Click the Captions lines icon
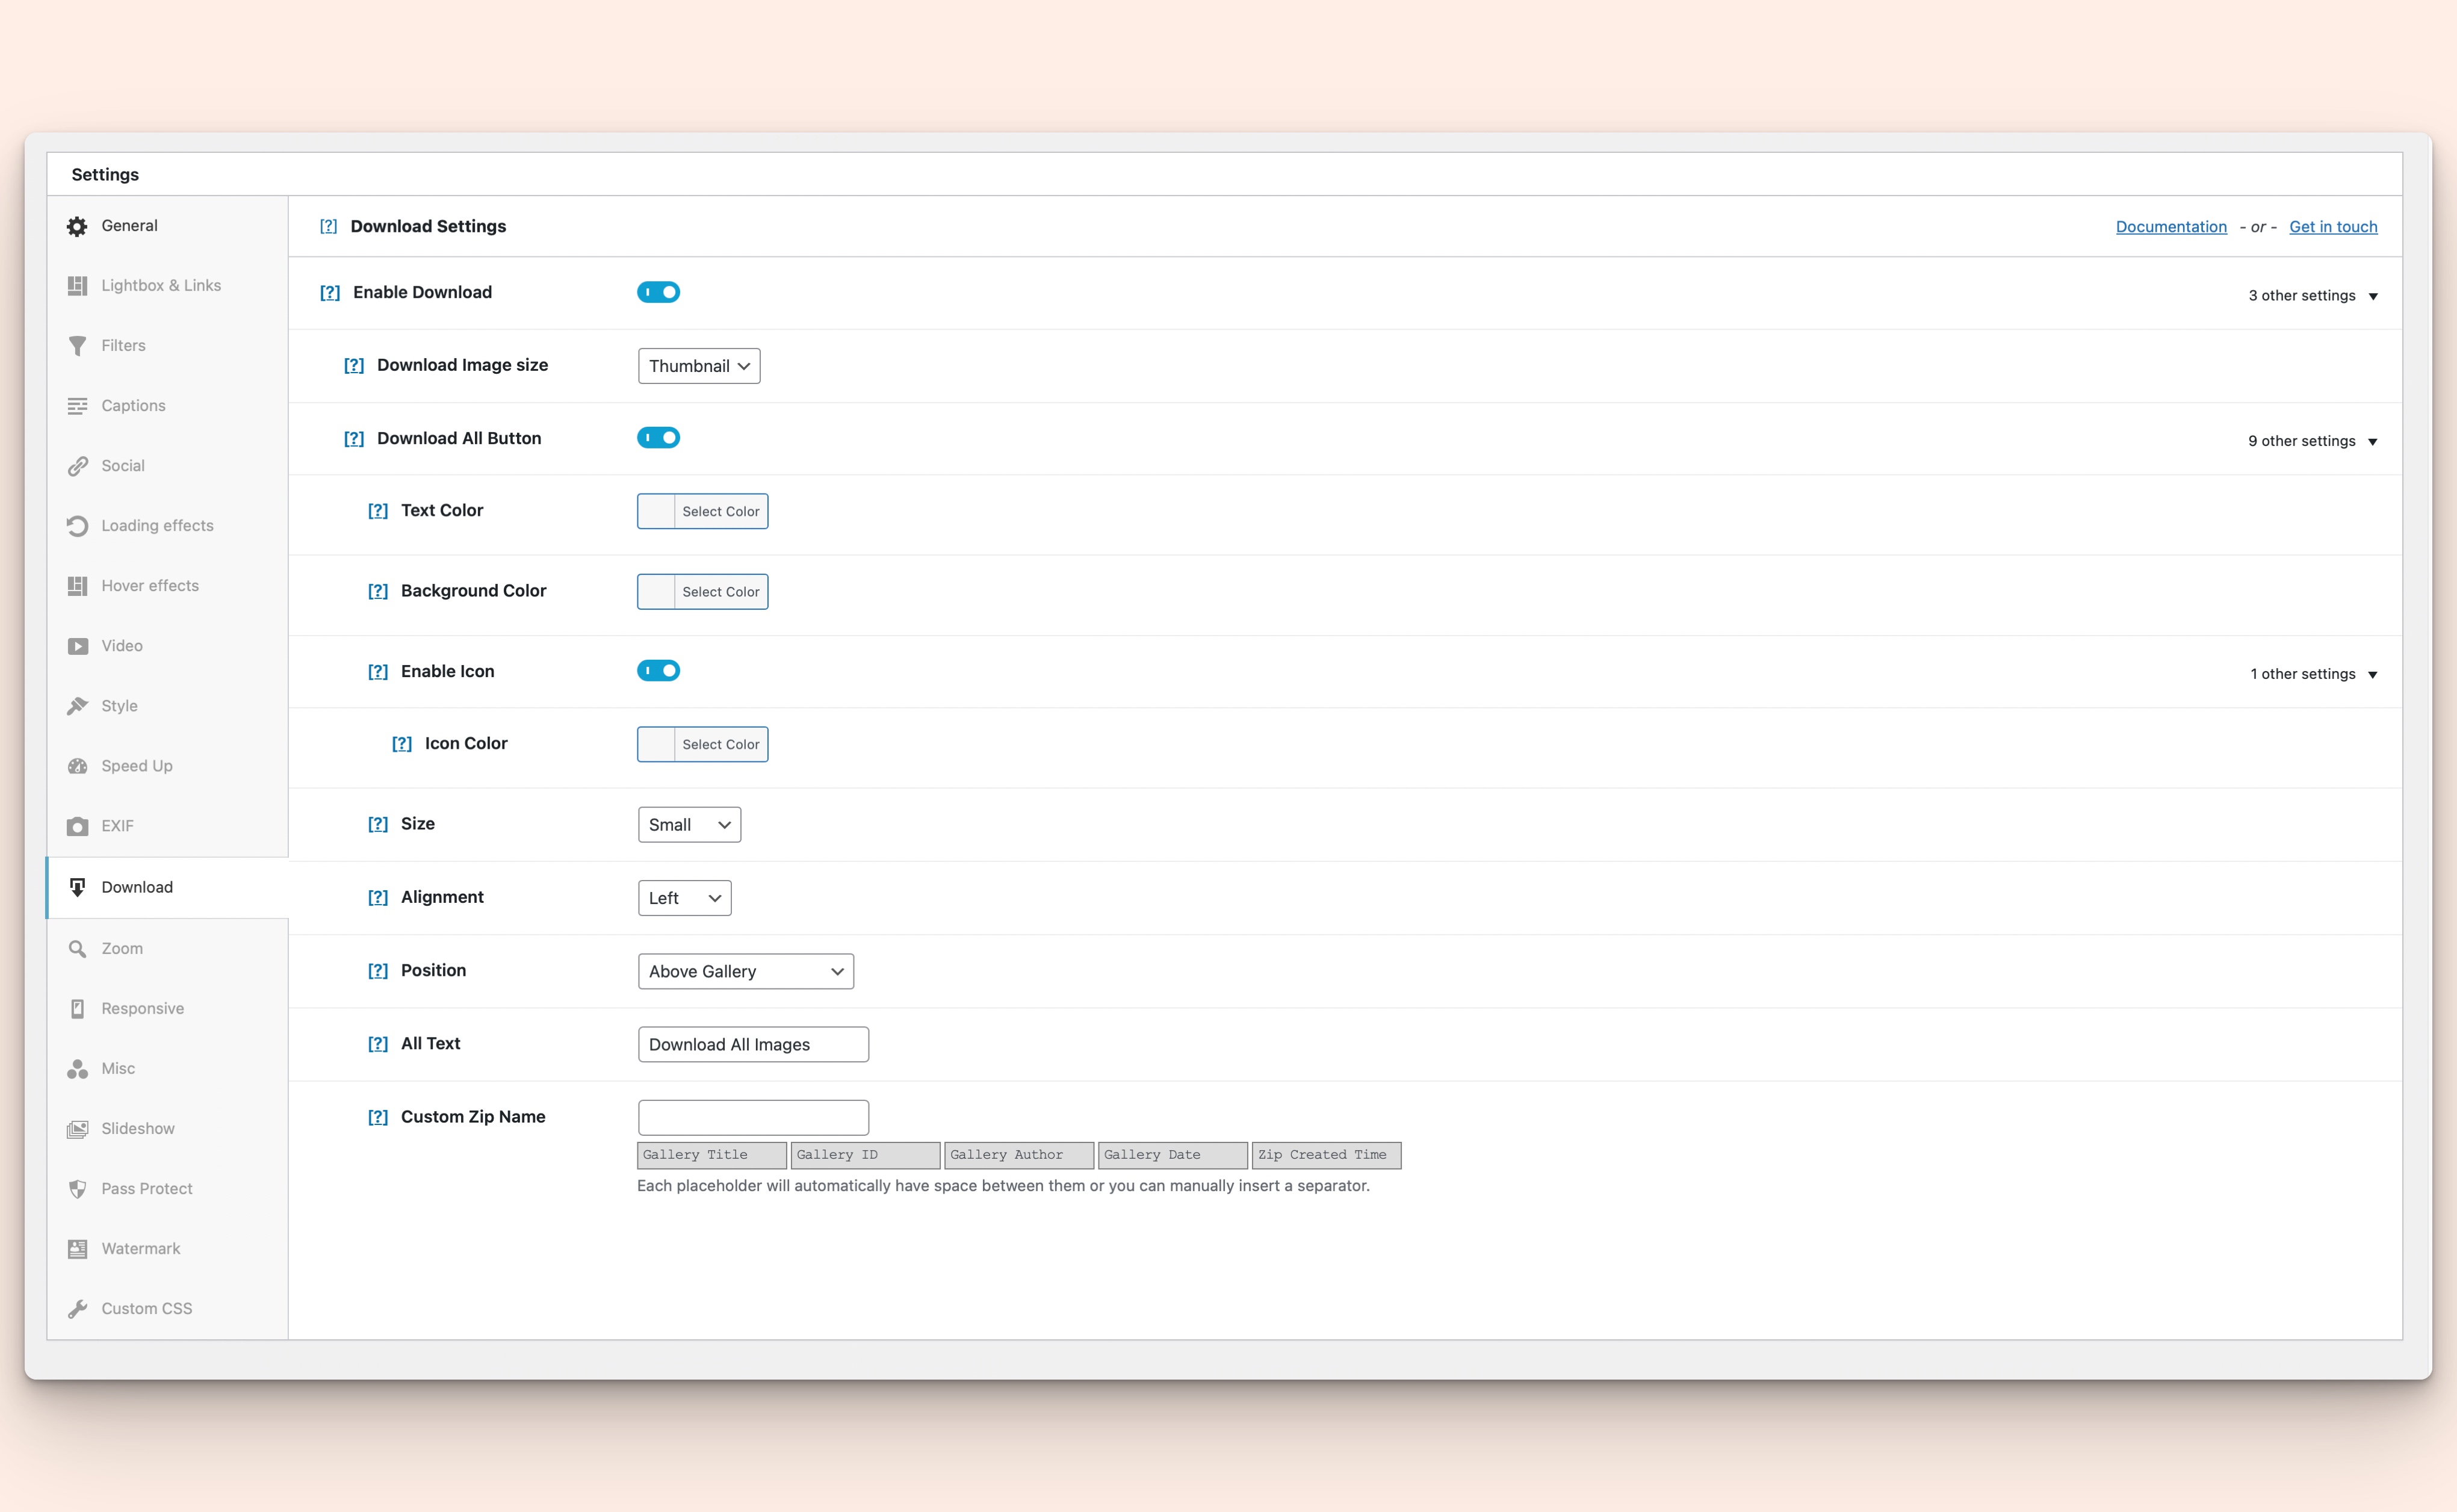This screenshot has height=1512, width=2457. point(77,406)
